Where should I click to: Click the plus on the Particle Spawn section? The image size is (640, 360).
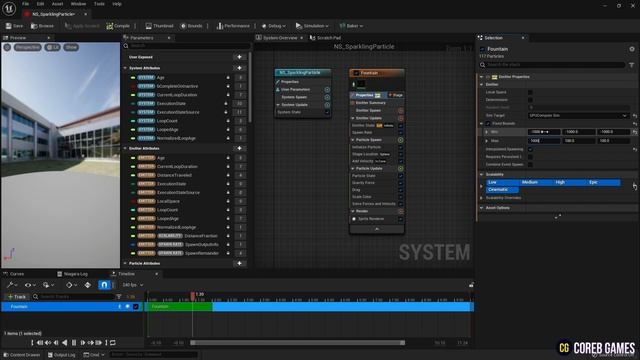coord(400,140)
